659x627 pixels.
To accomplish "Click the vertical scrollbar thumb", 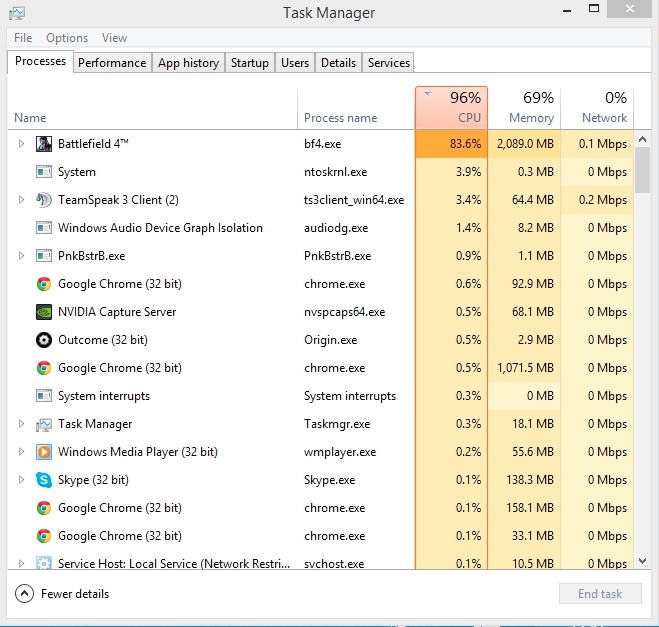I will (642, 170).
